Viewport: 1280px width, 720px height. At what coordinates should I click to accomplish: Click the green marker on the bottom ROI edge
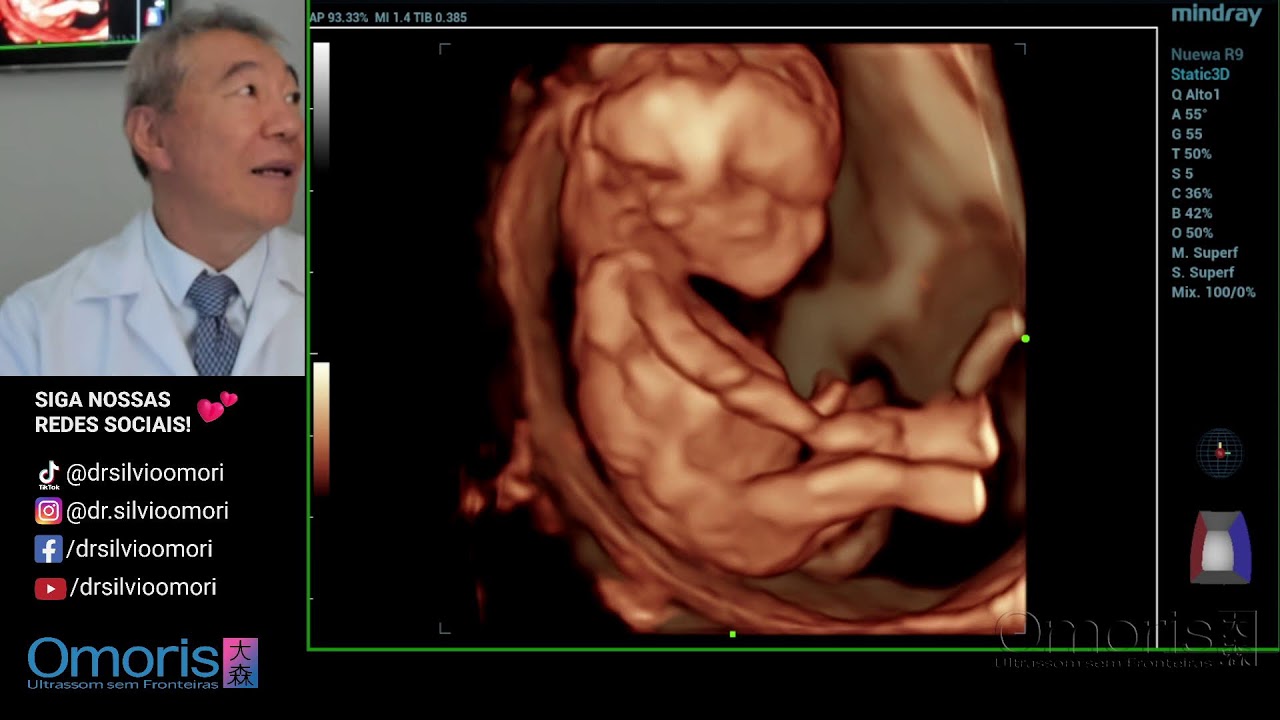tap(733, 634)
